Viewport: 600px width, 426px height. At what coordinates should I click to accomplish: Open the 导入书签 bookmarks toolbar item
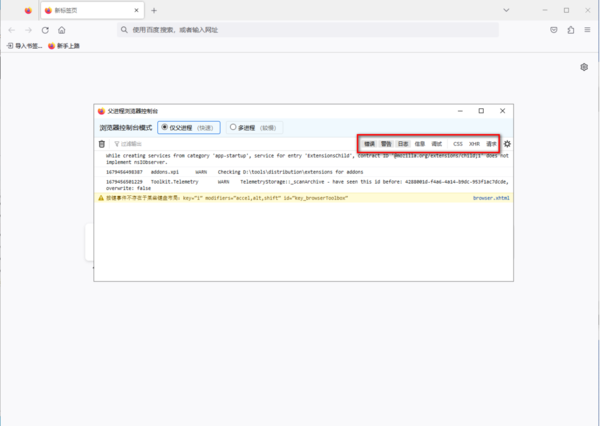pyautogui.click(x=24, y=46)
